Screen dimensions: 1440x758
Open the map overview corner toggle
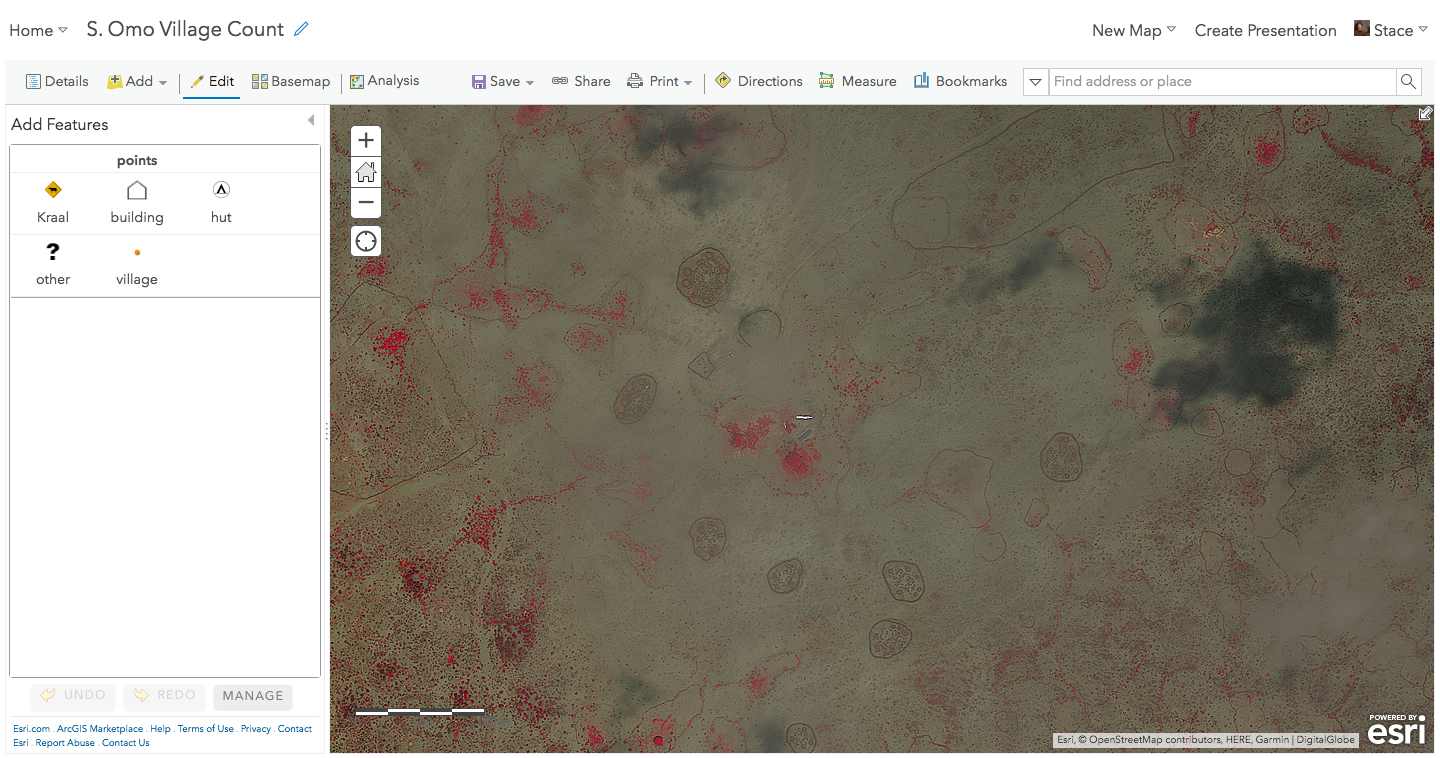(1425, 114)
